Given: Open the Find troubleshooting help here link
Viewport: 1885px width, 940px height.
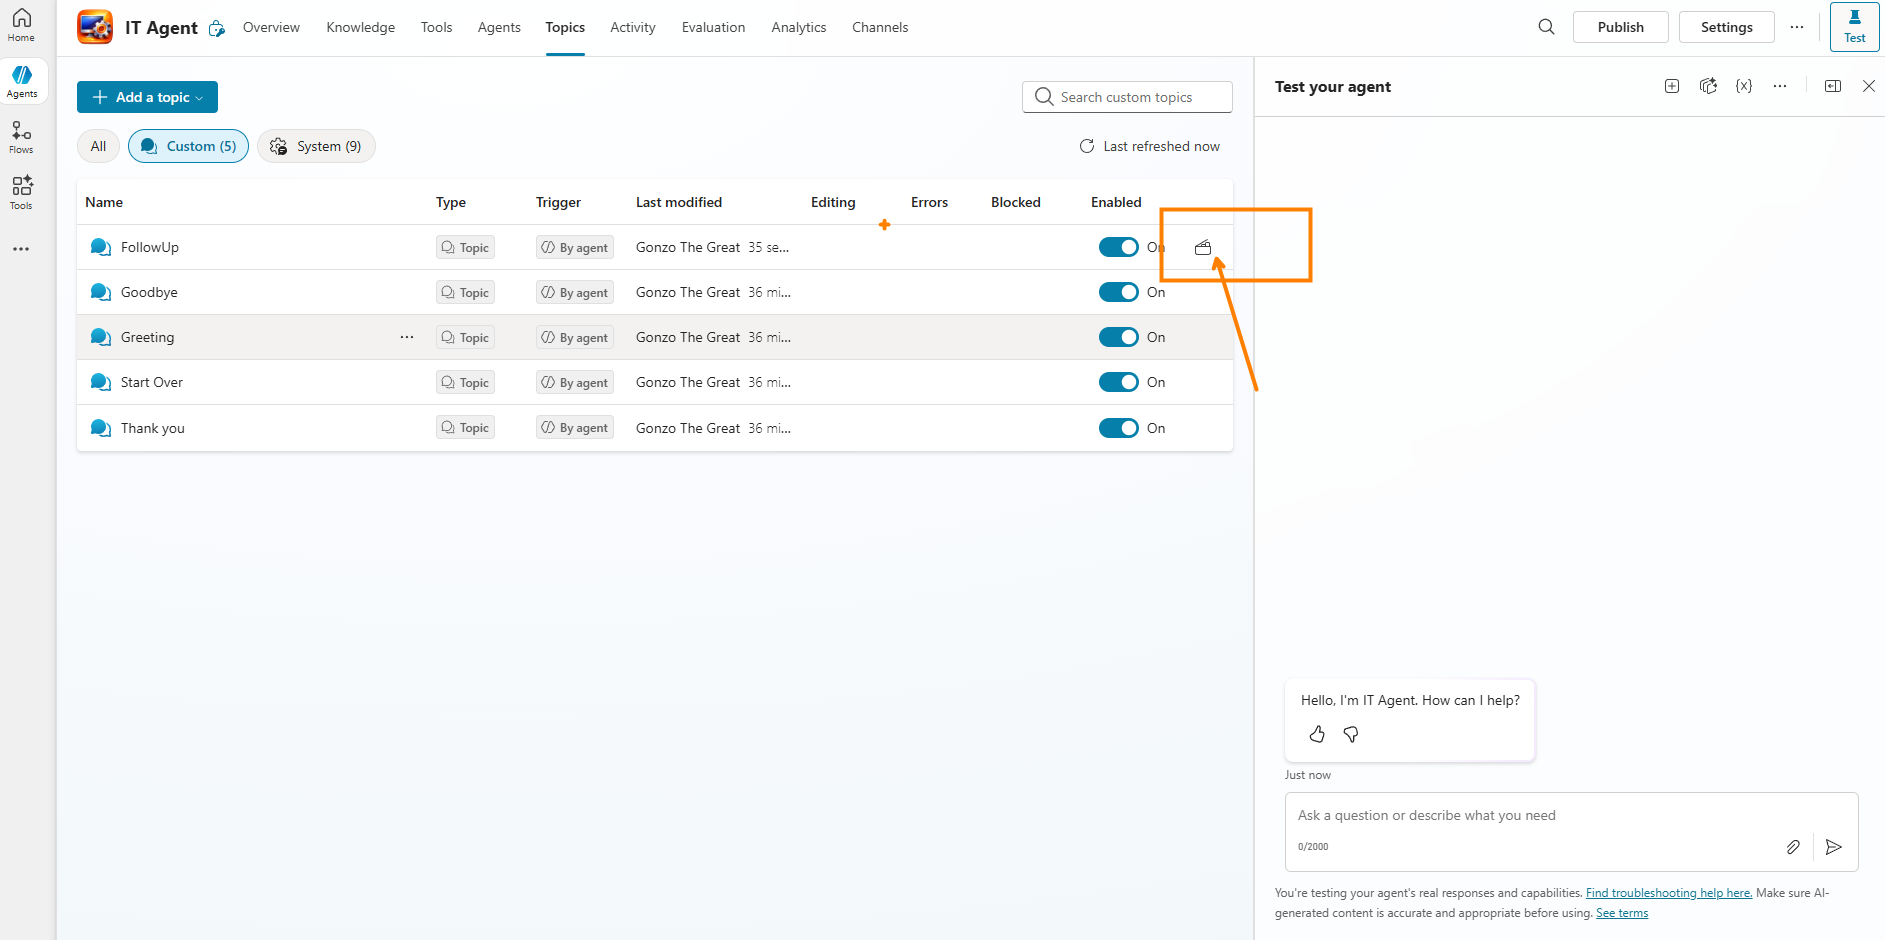Looking at the screenshot, I should click(1668, 893).
